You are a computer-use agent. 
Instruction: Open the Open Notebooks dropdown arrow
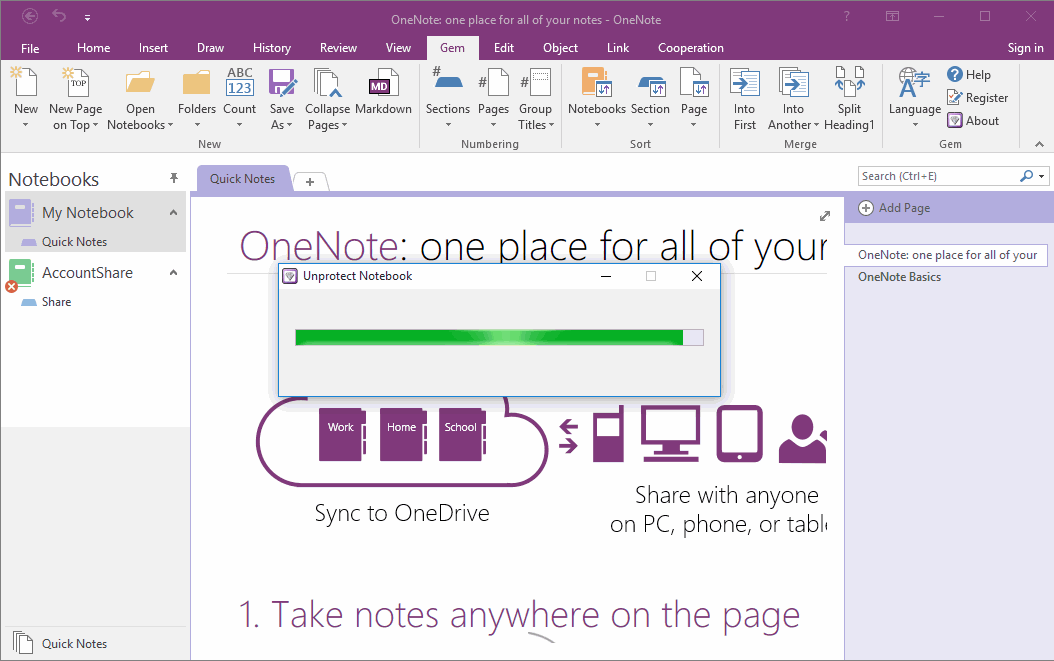point(171,125)
